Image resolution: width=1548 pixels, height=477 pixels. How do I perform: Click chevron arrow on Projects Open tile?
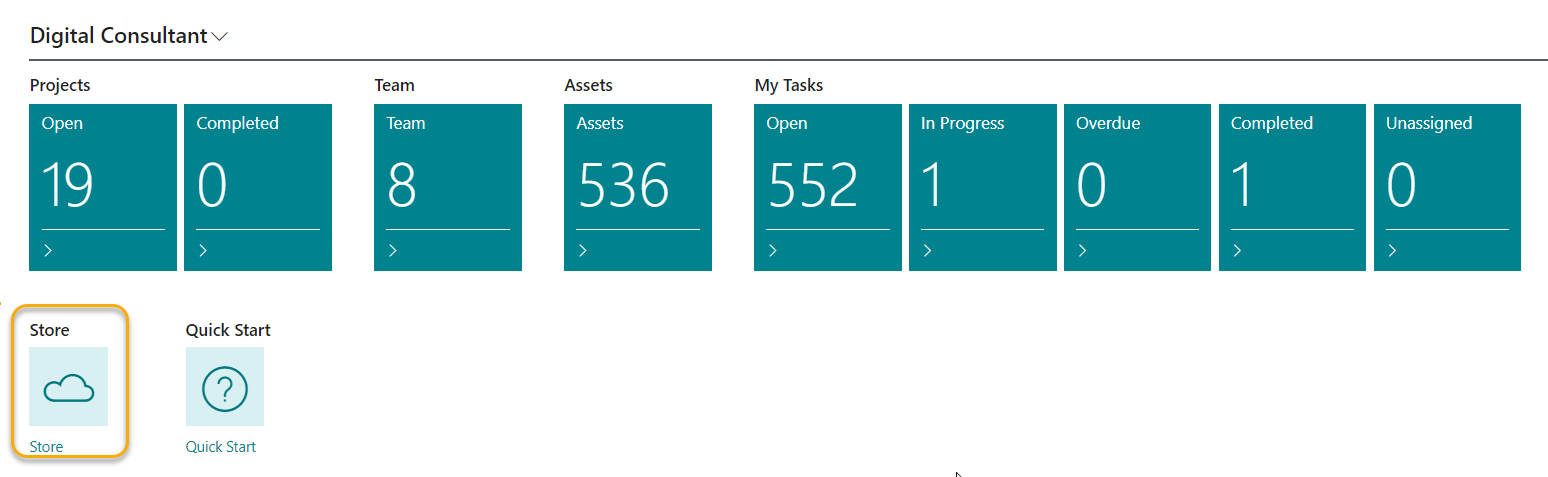coord(47,251)
